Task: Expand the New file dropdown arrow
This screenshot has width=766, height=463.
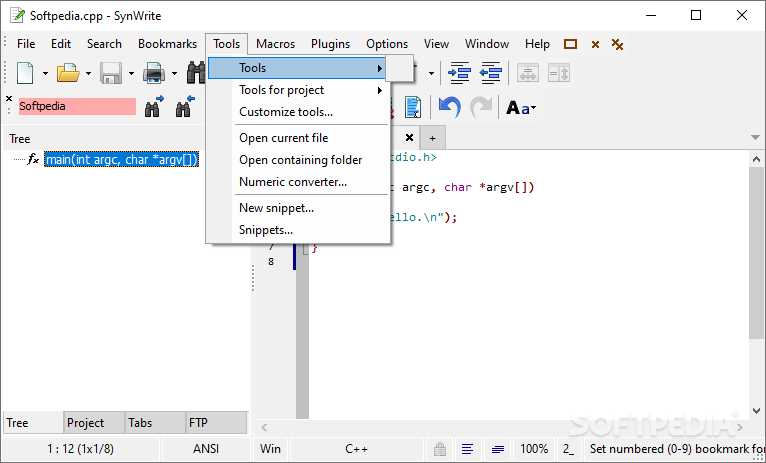Action: point(45,74)
